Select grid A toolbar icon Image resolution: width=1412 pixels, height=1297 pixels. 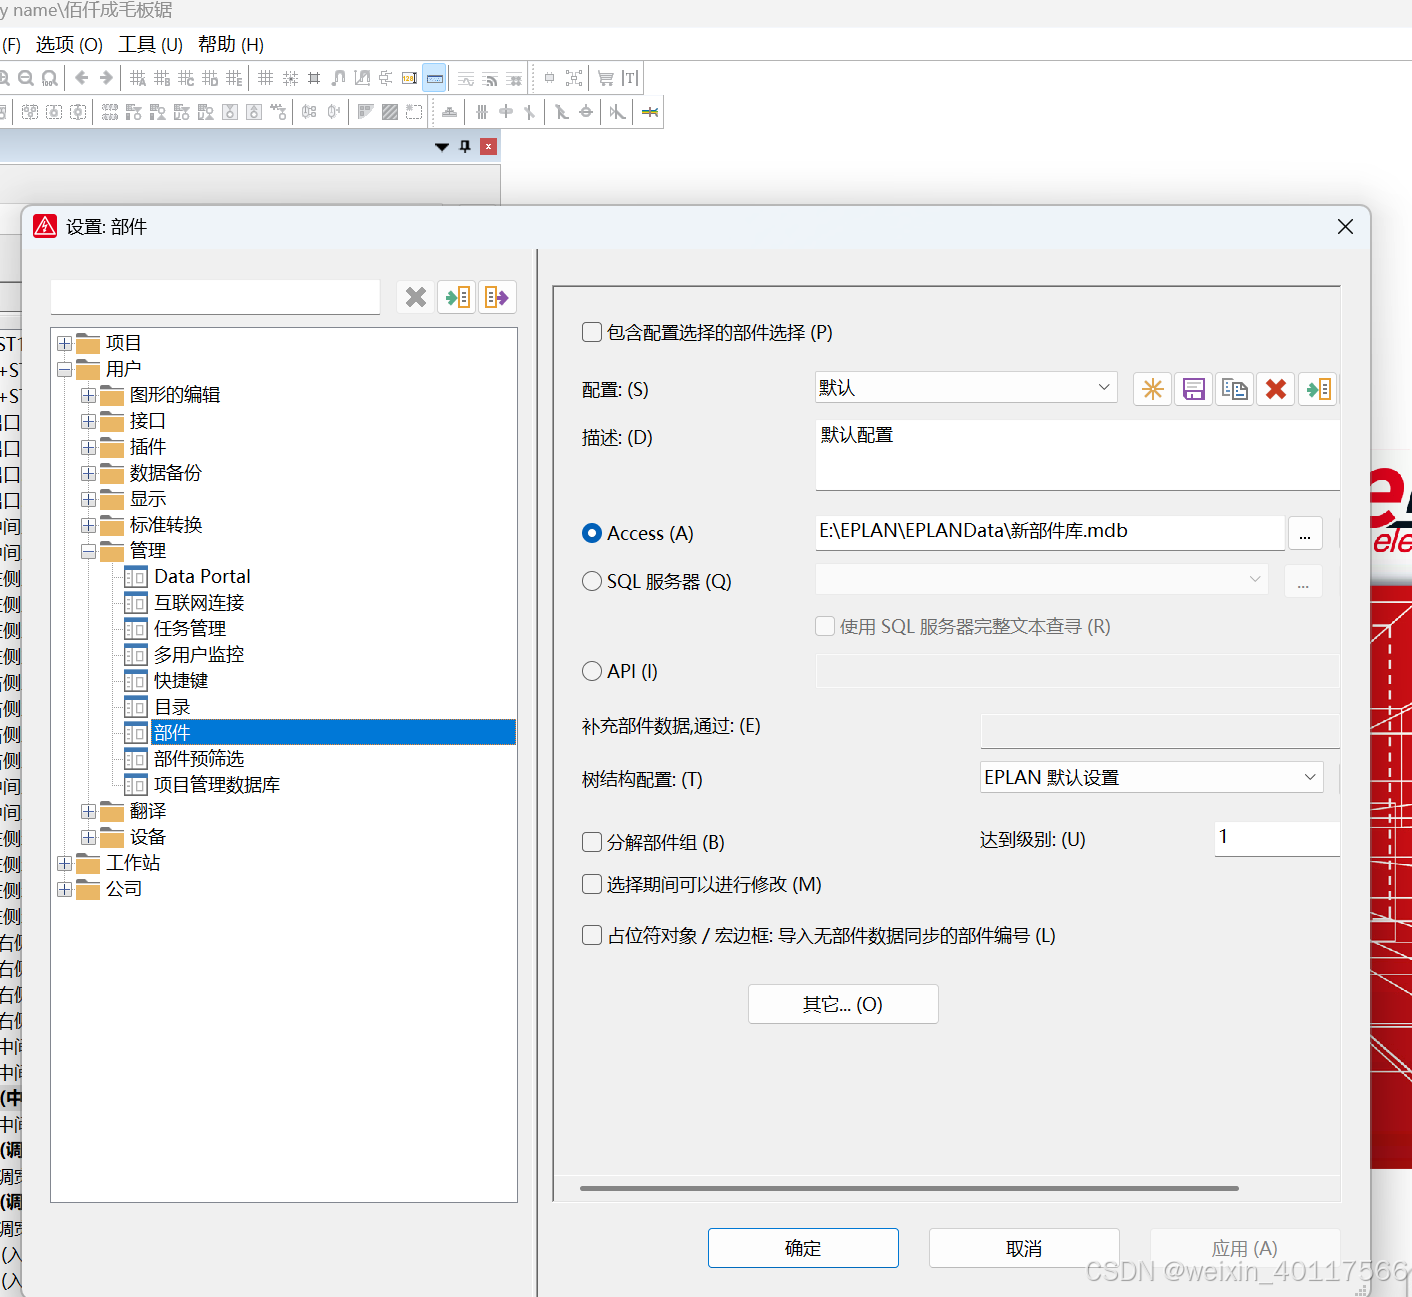click(x=138, y=78)
